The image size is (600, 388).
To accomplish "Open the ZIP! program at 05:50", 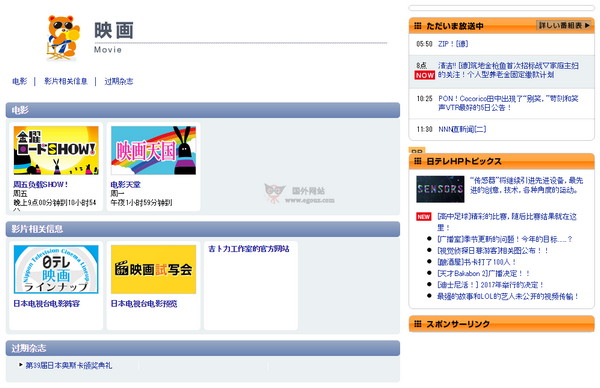I will click(453, 44).
